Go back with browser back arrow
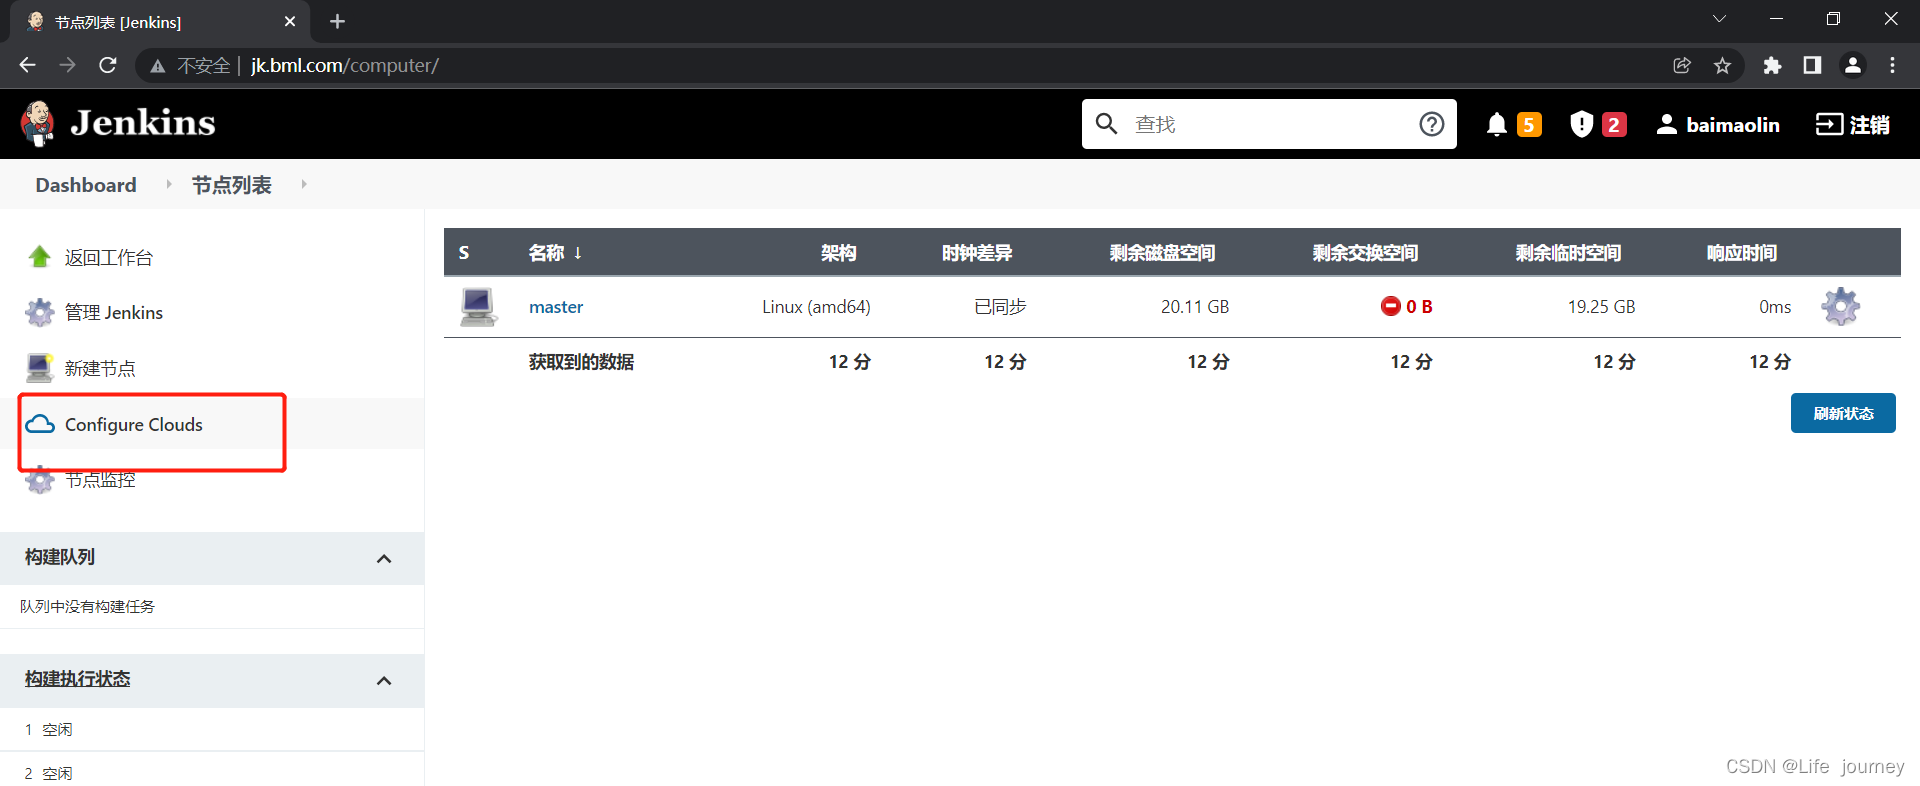Image resolution: width=1920 pixels, height=786 pixels. pos(27,65)
